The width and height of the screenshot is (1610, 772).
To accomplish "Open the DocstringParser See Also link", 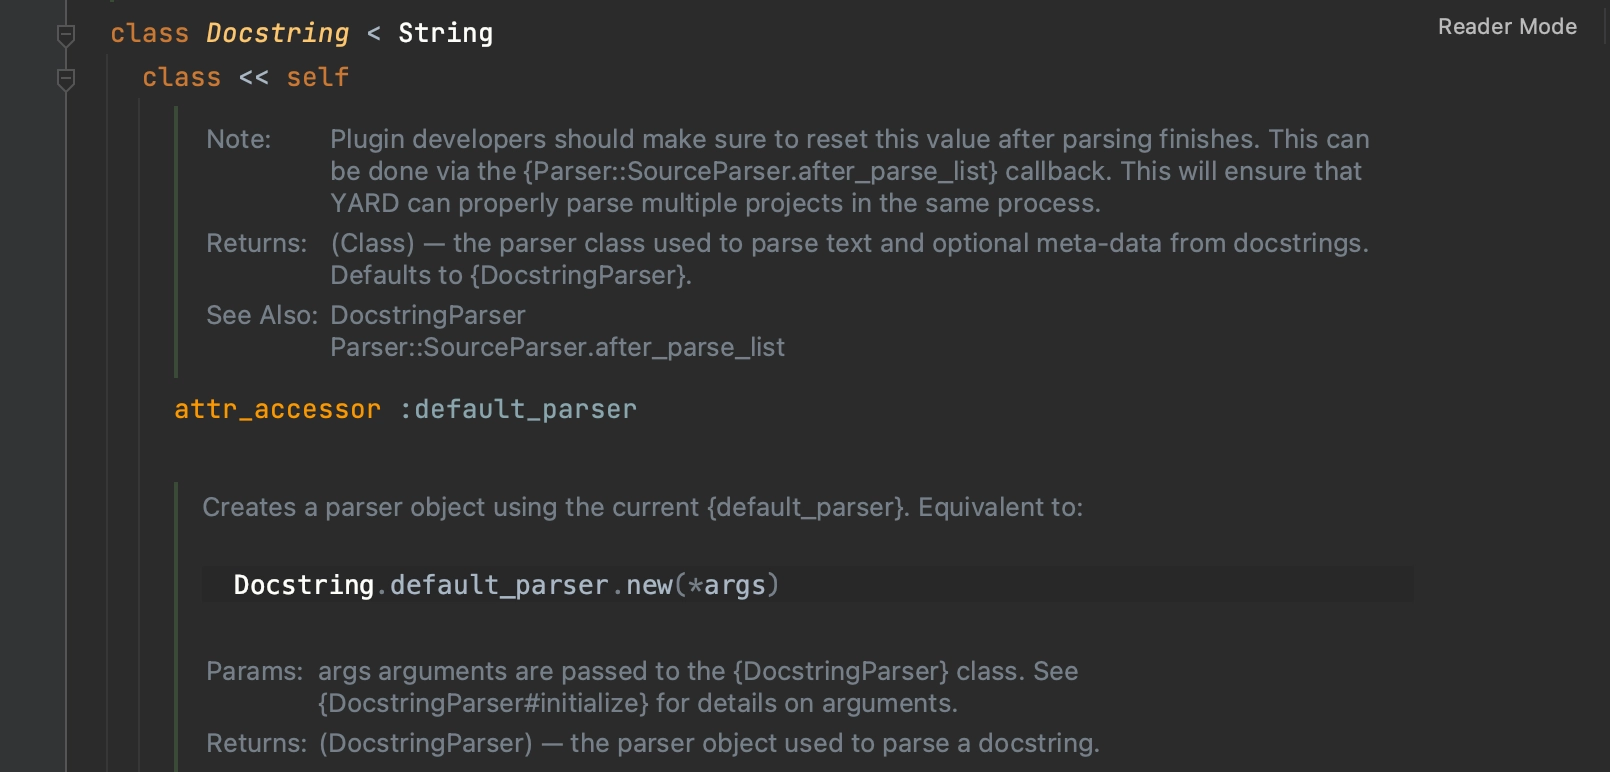I will point(428,315).
